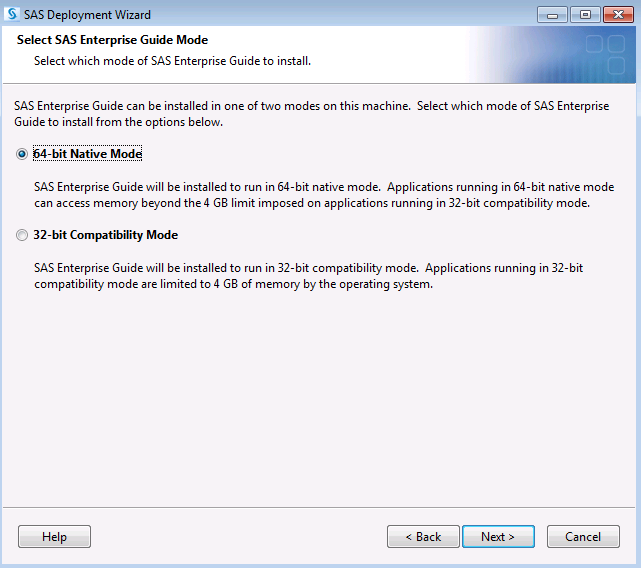641x568 pixels.
Task: Click the 'Select which mode of SAS Enterprise Guide to install.' subtitle
Action: click(172, 61)
